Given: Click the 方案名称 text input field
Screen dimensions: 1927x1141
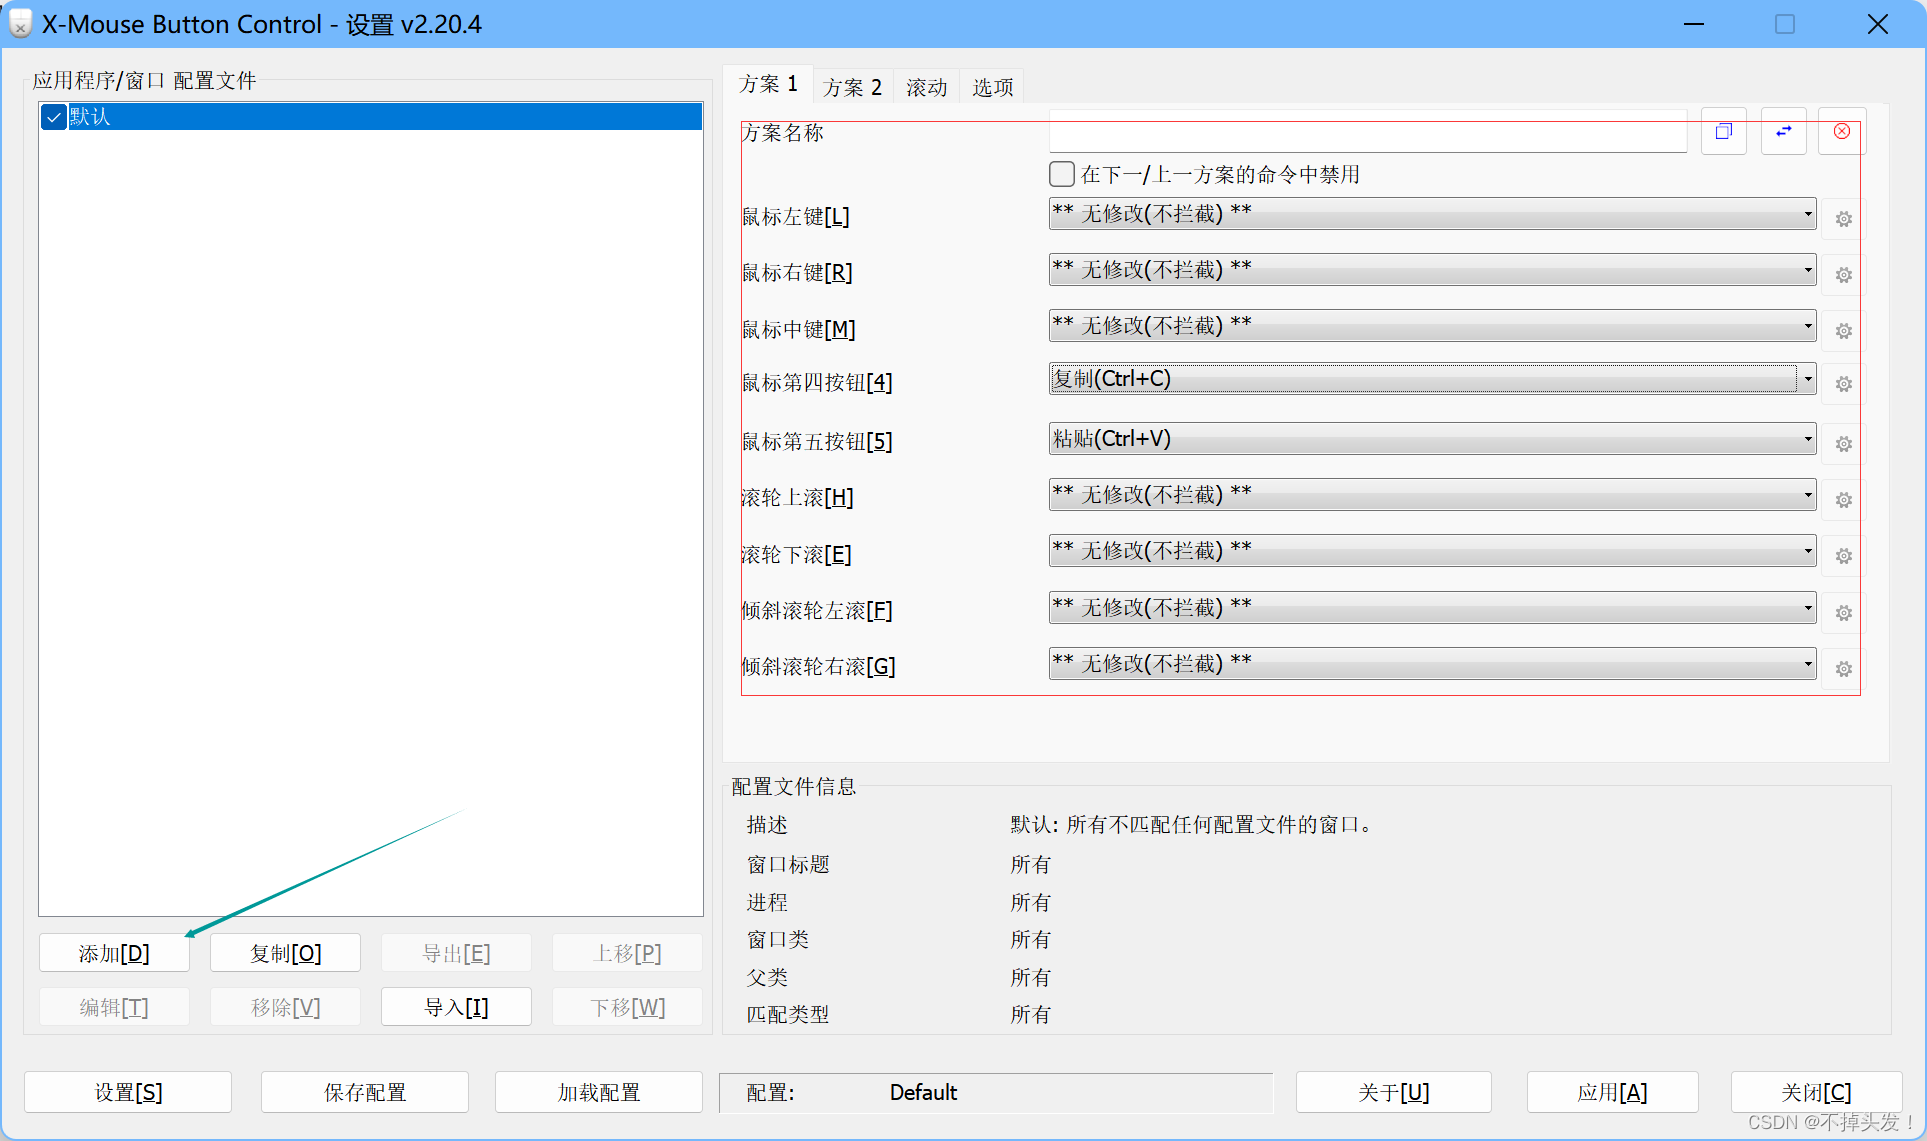Looking at the screenshot, I should click(1366, 133).
